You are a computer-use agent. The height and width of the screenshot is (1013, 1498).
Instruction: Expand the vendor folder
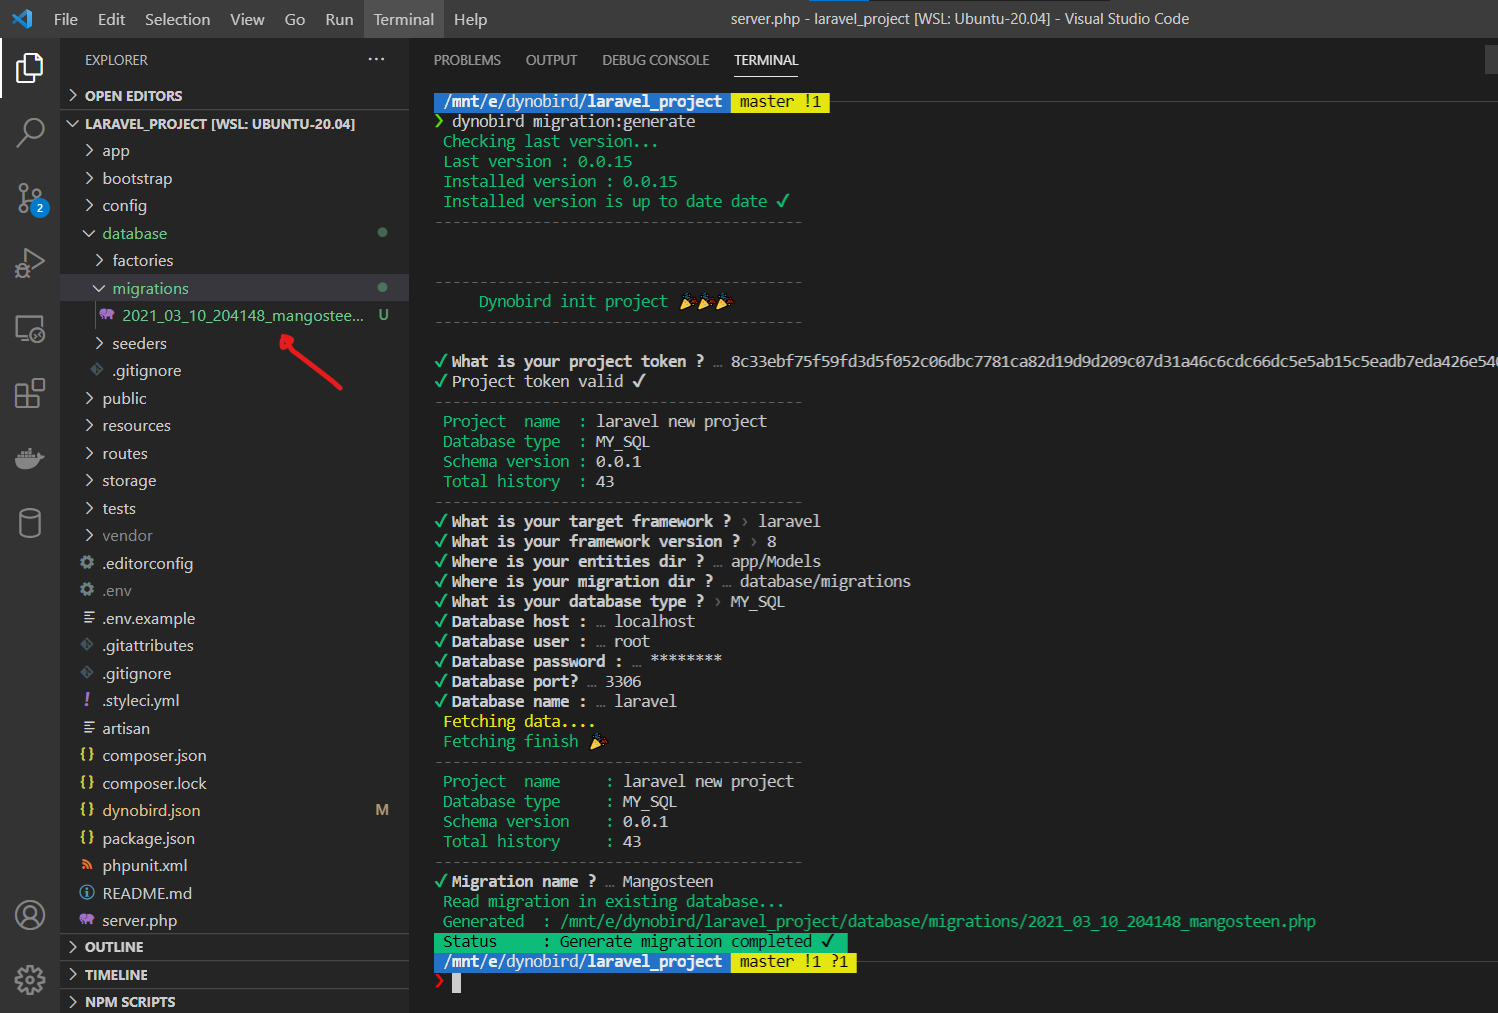[x=234, y=536]
